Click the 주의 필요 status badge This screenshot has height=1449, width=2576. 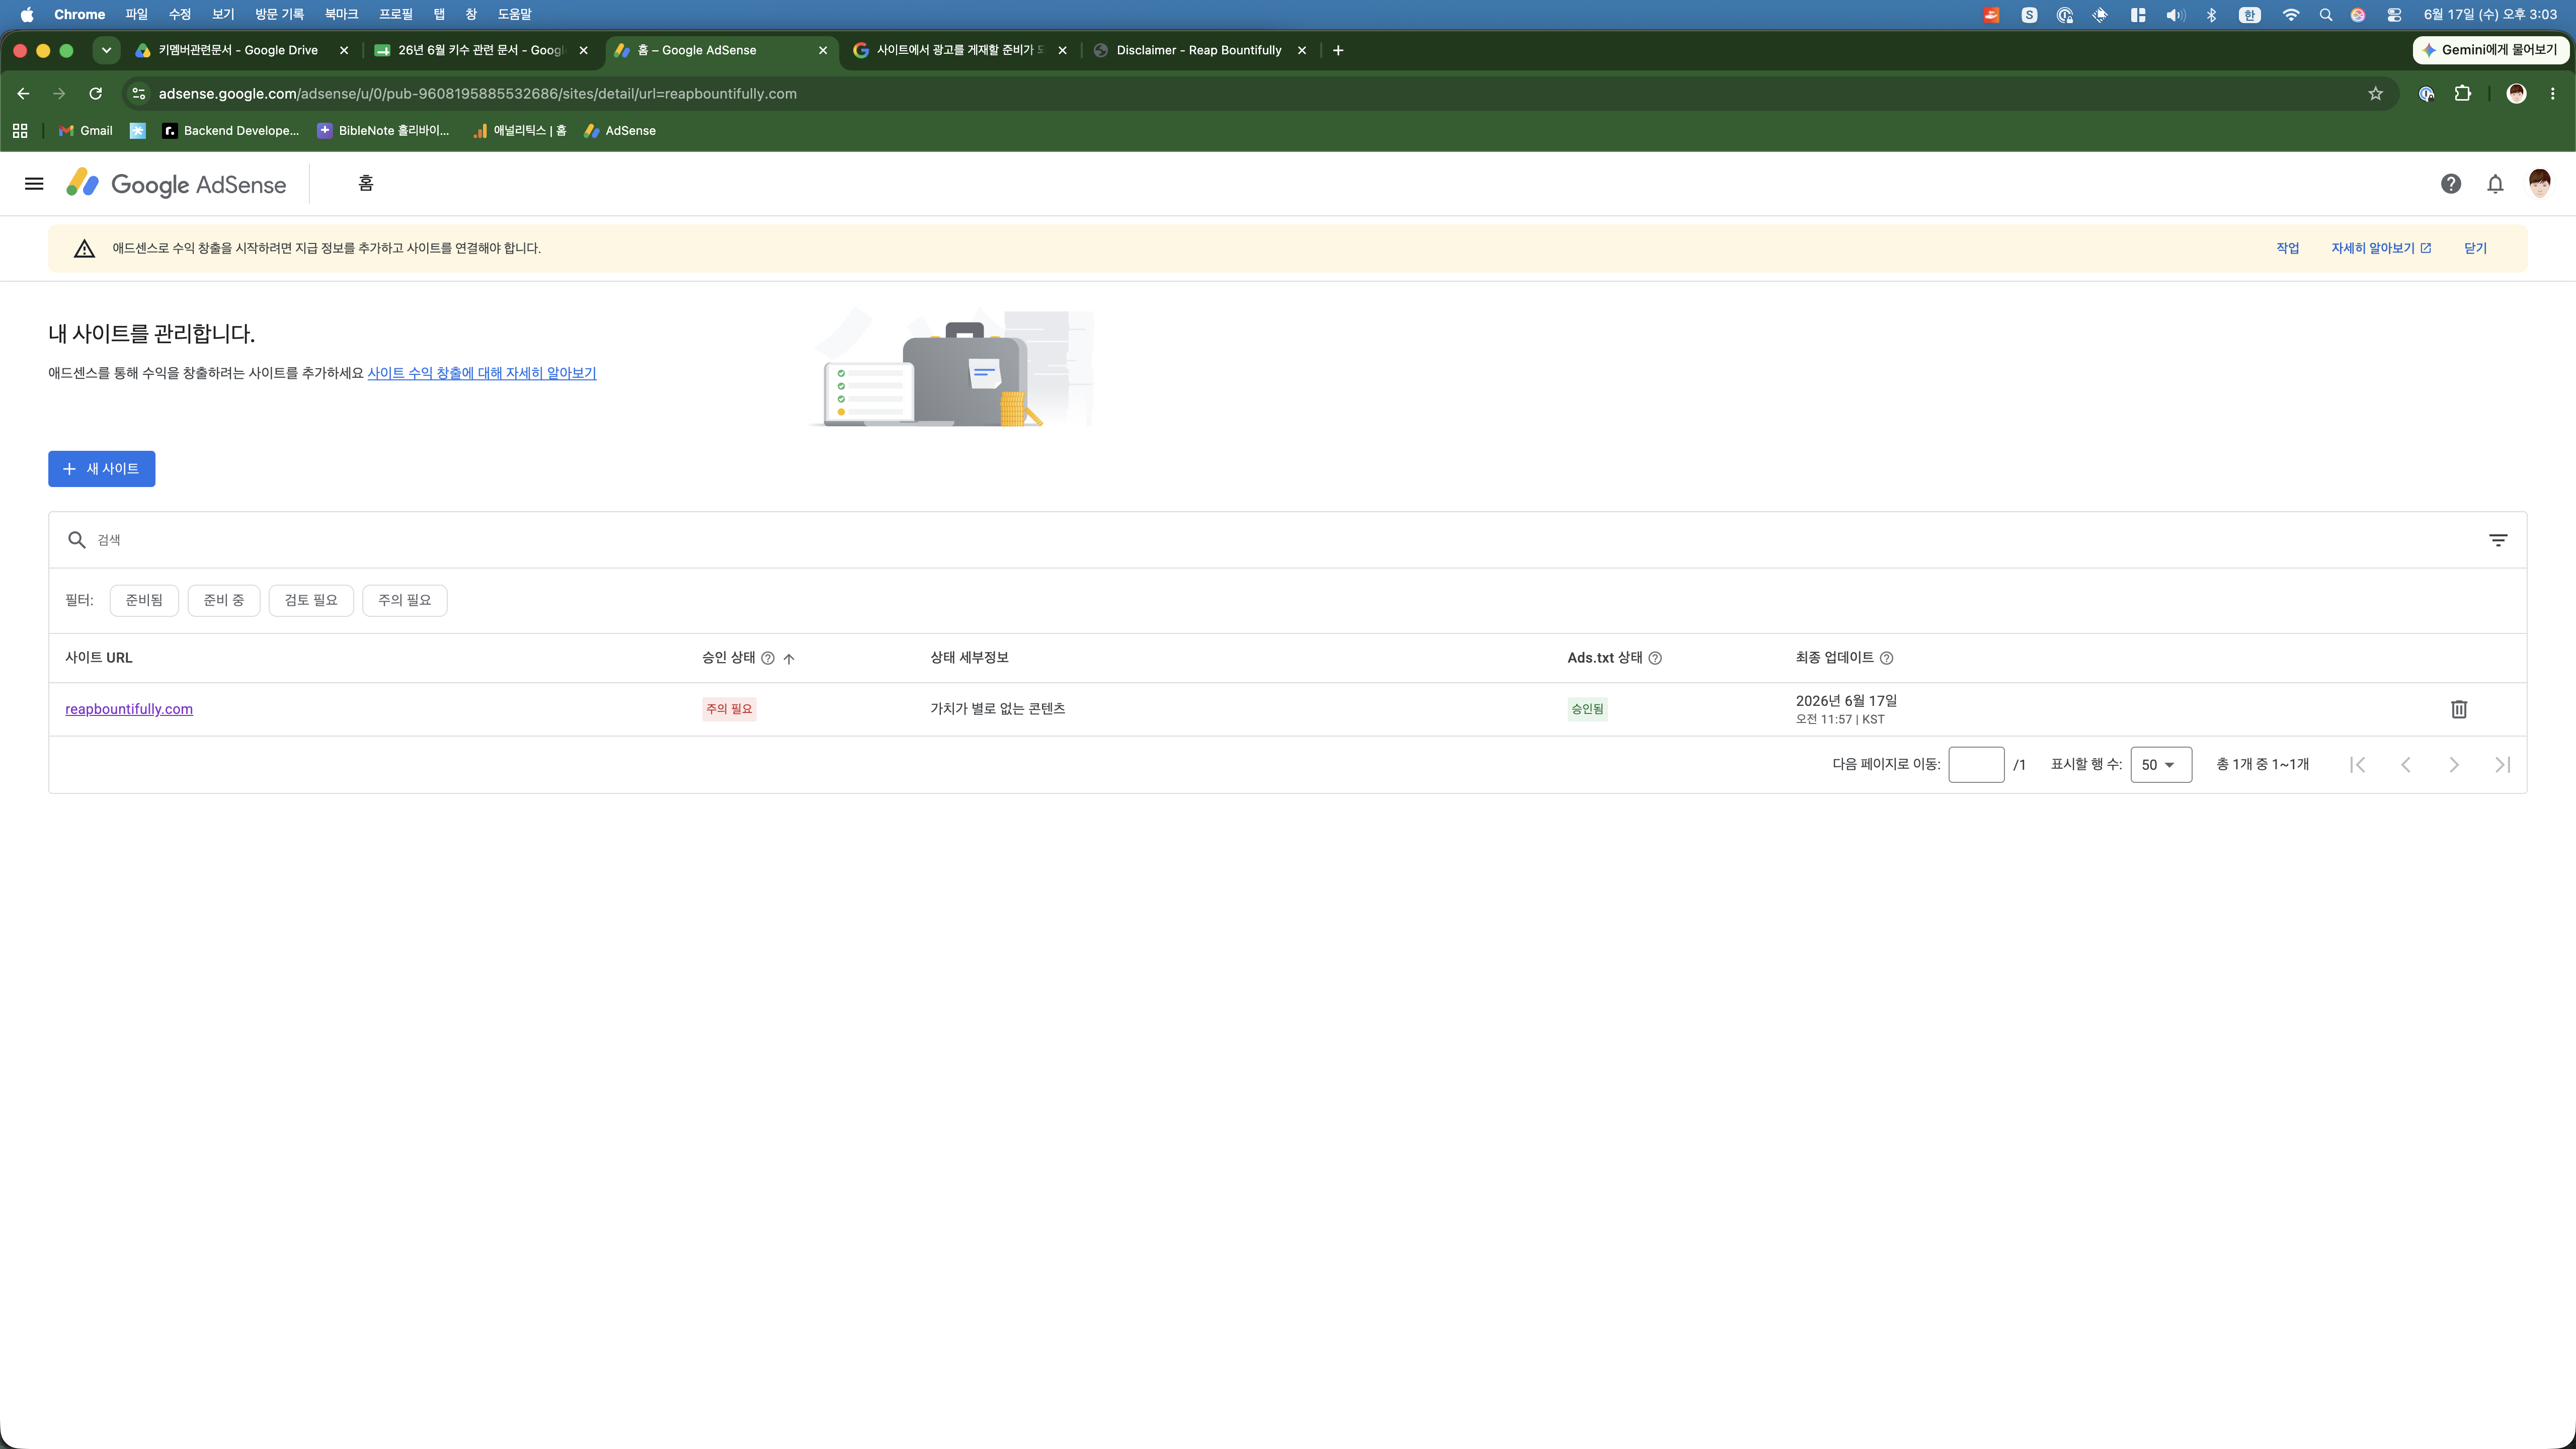pos(729,709)
